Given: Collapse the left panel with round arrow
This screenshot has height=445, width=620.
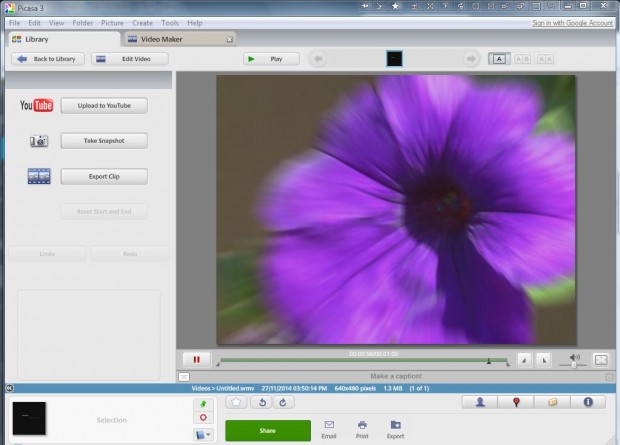Looking at the screenshot, I should pyautogui.click(x=9, y=387).
